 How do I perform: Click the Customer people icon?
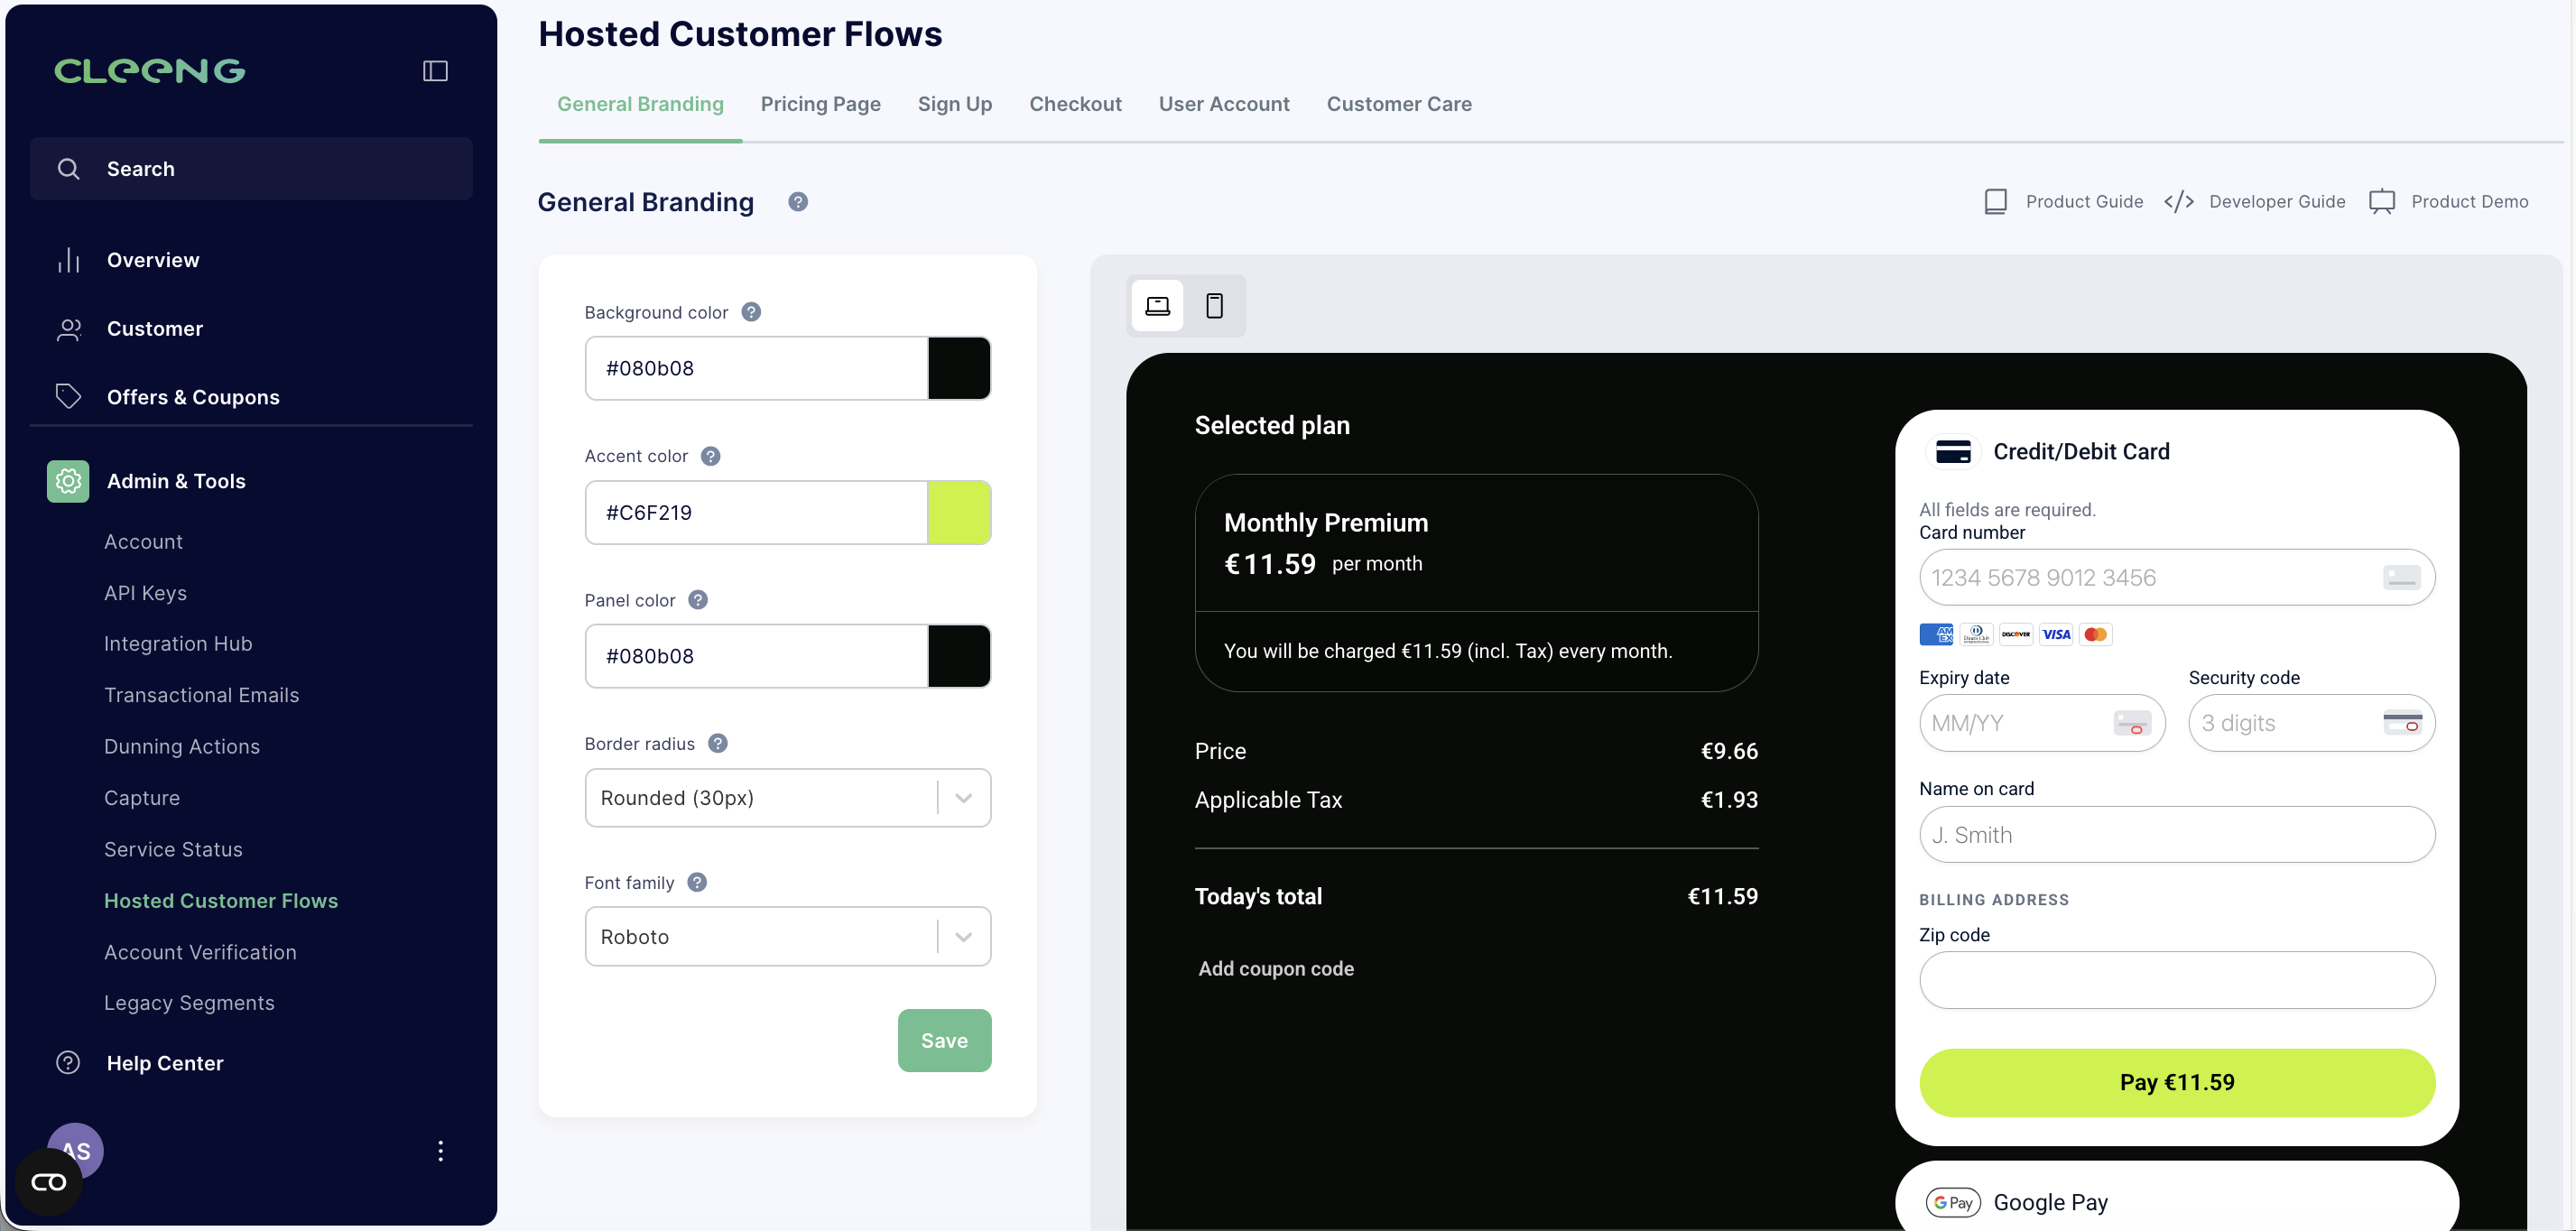[68, 329]
